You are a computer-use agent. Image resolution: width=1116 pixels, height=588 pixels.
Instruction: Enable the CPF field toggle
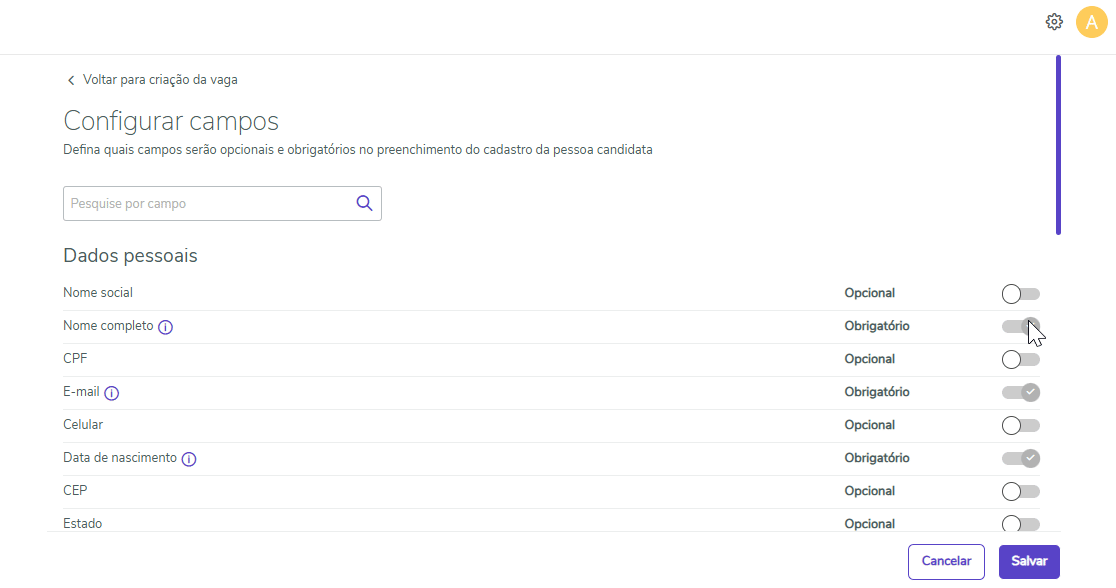coord(1020,359)
